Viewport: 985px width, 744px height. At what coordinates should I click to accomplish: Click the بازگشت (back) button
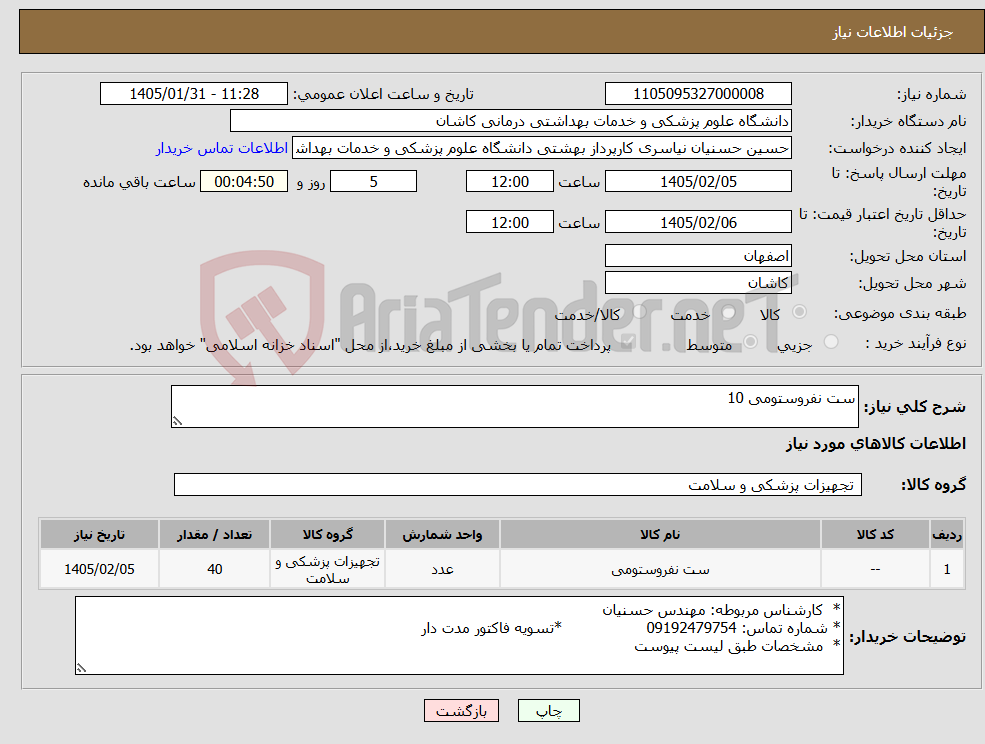tap(461, 711)
